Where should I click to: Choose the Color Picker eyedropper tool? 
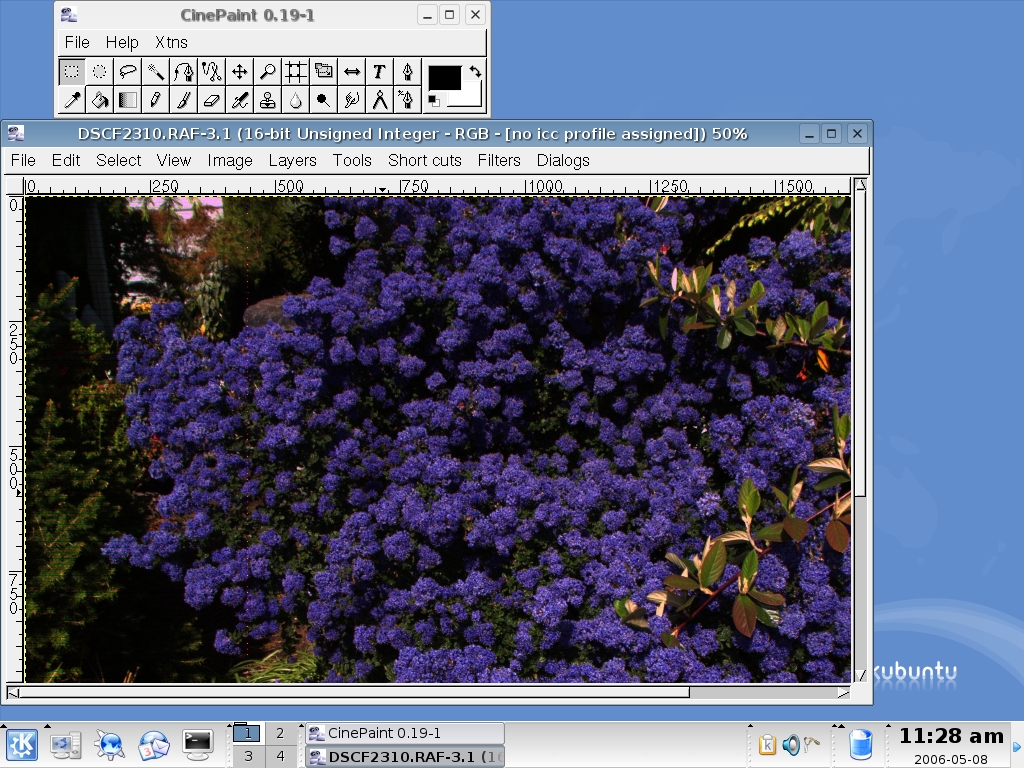(x=71, y=99)
